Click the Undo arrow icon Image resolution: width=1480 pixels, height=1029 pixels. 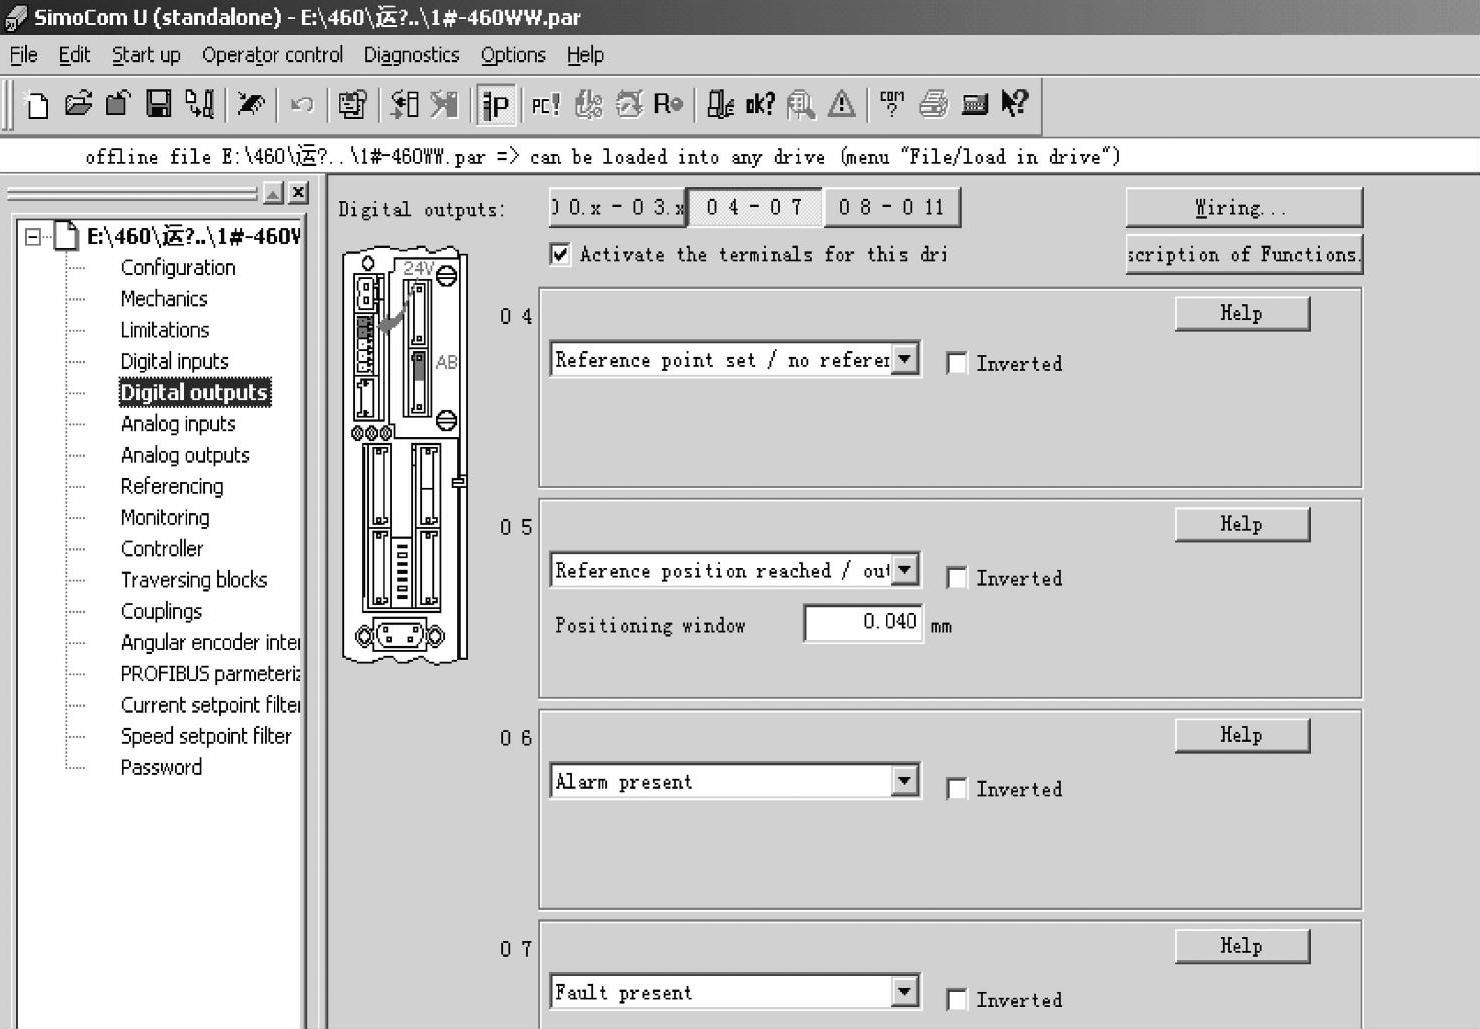coord(301,104)
